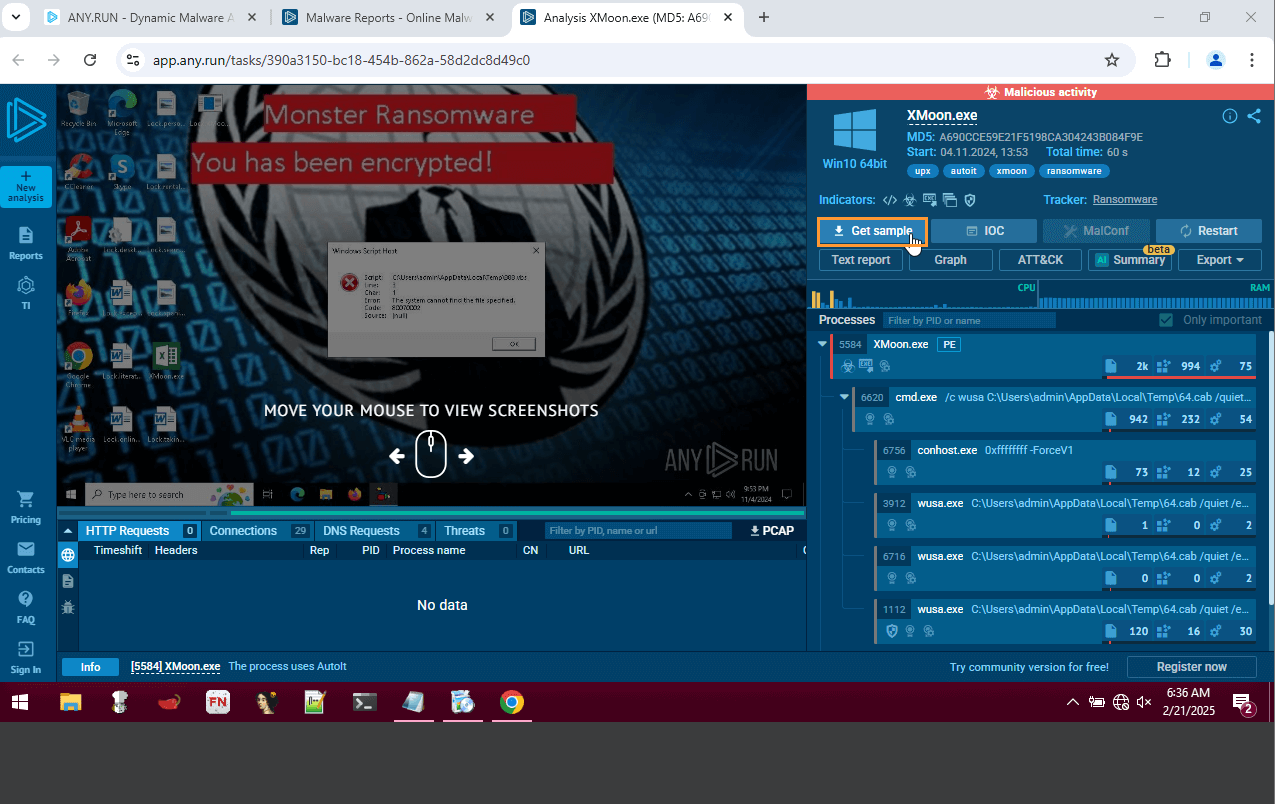Open the browser tab search dropdown
This screenshot has height=804, width=1275.
(x=15, y=17)
